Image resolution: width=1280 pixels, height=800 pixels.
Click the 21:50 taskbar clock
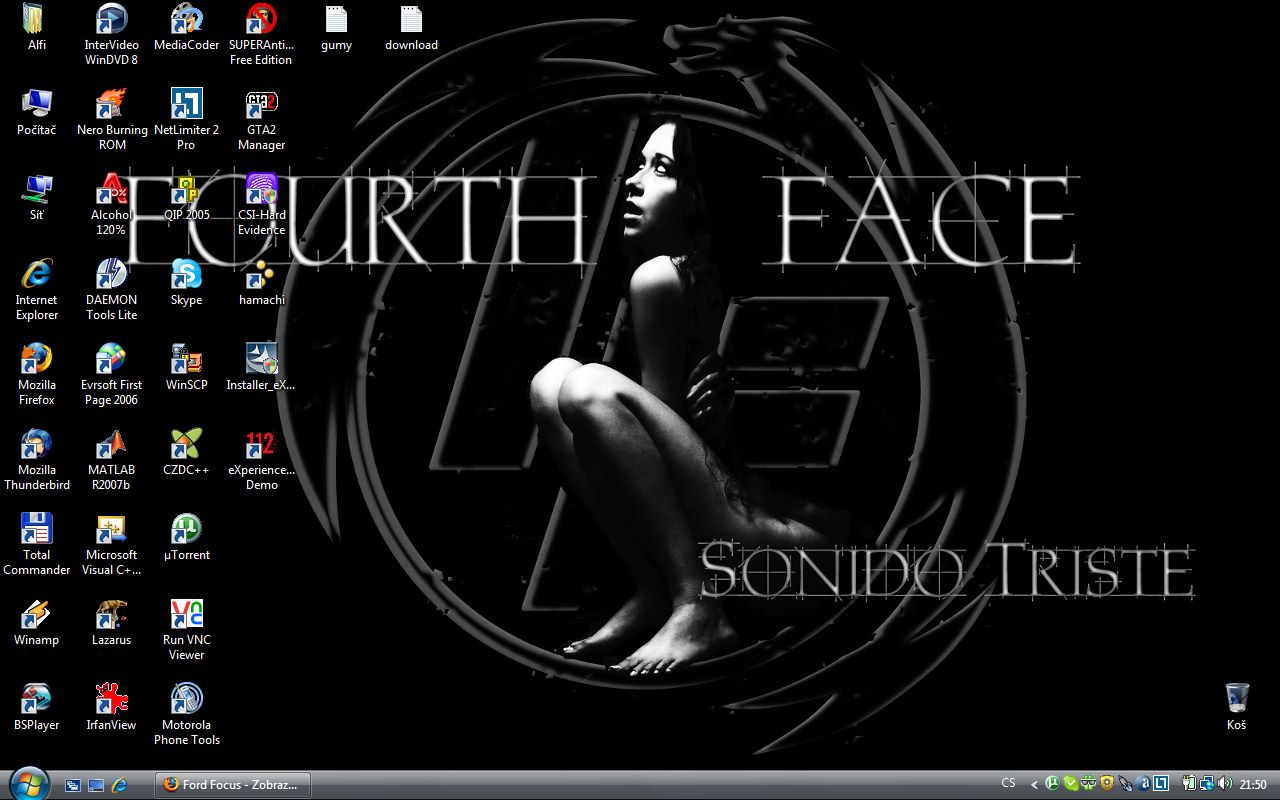tap(1253, 785)
